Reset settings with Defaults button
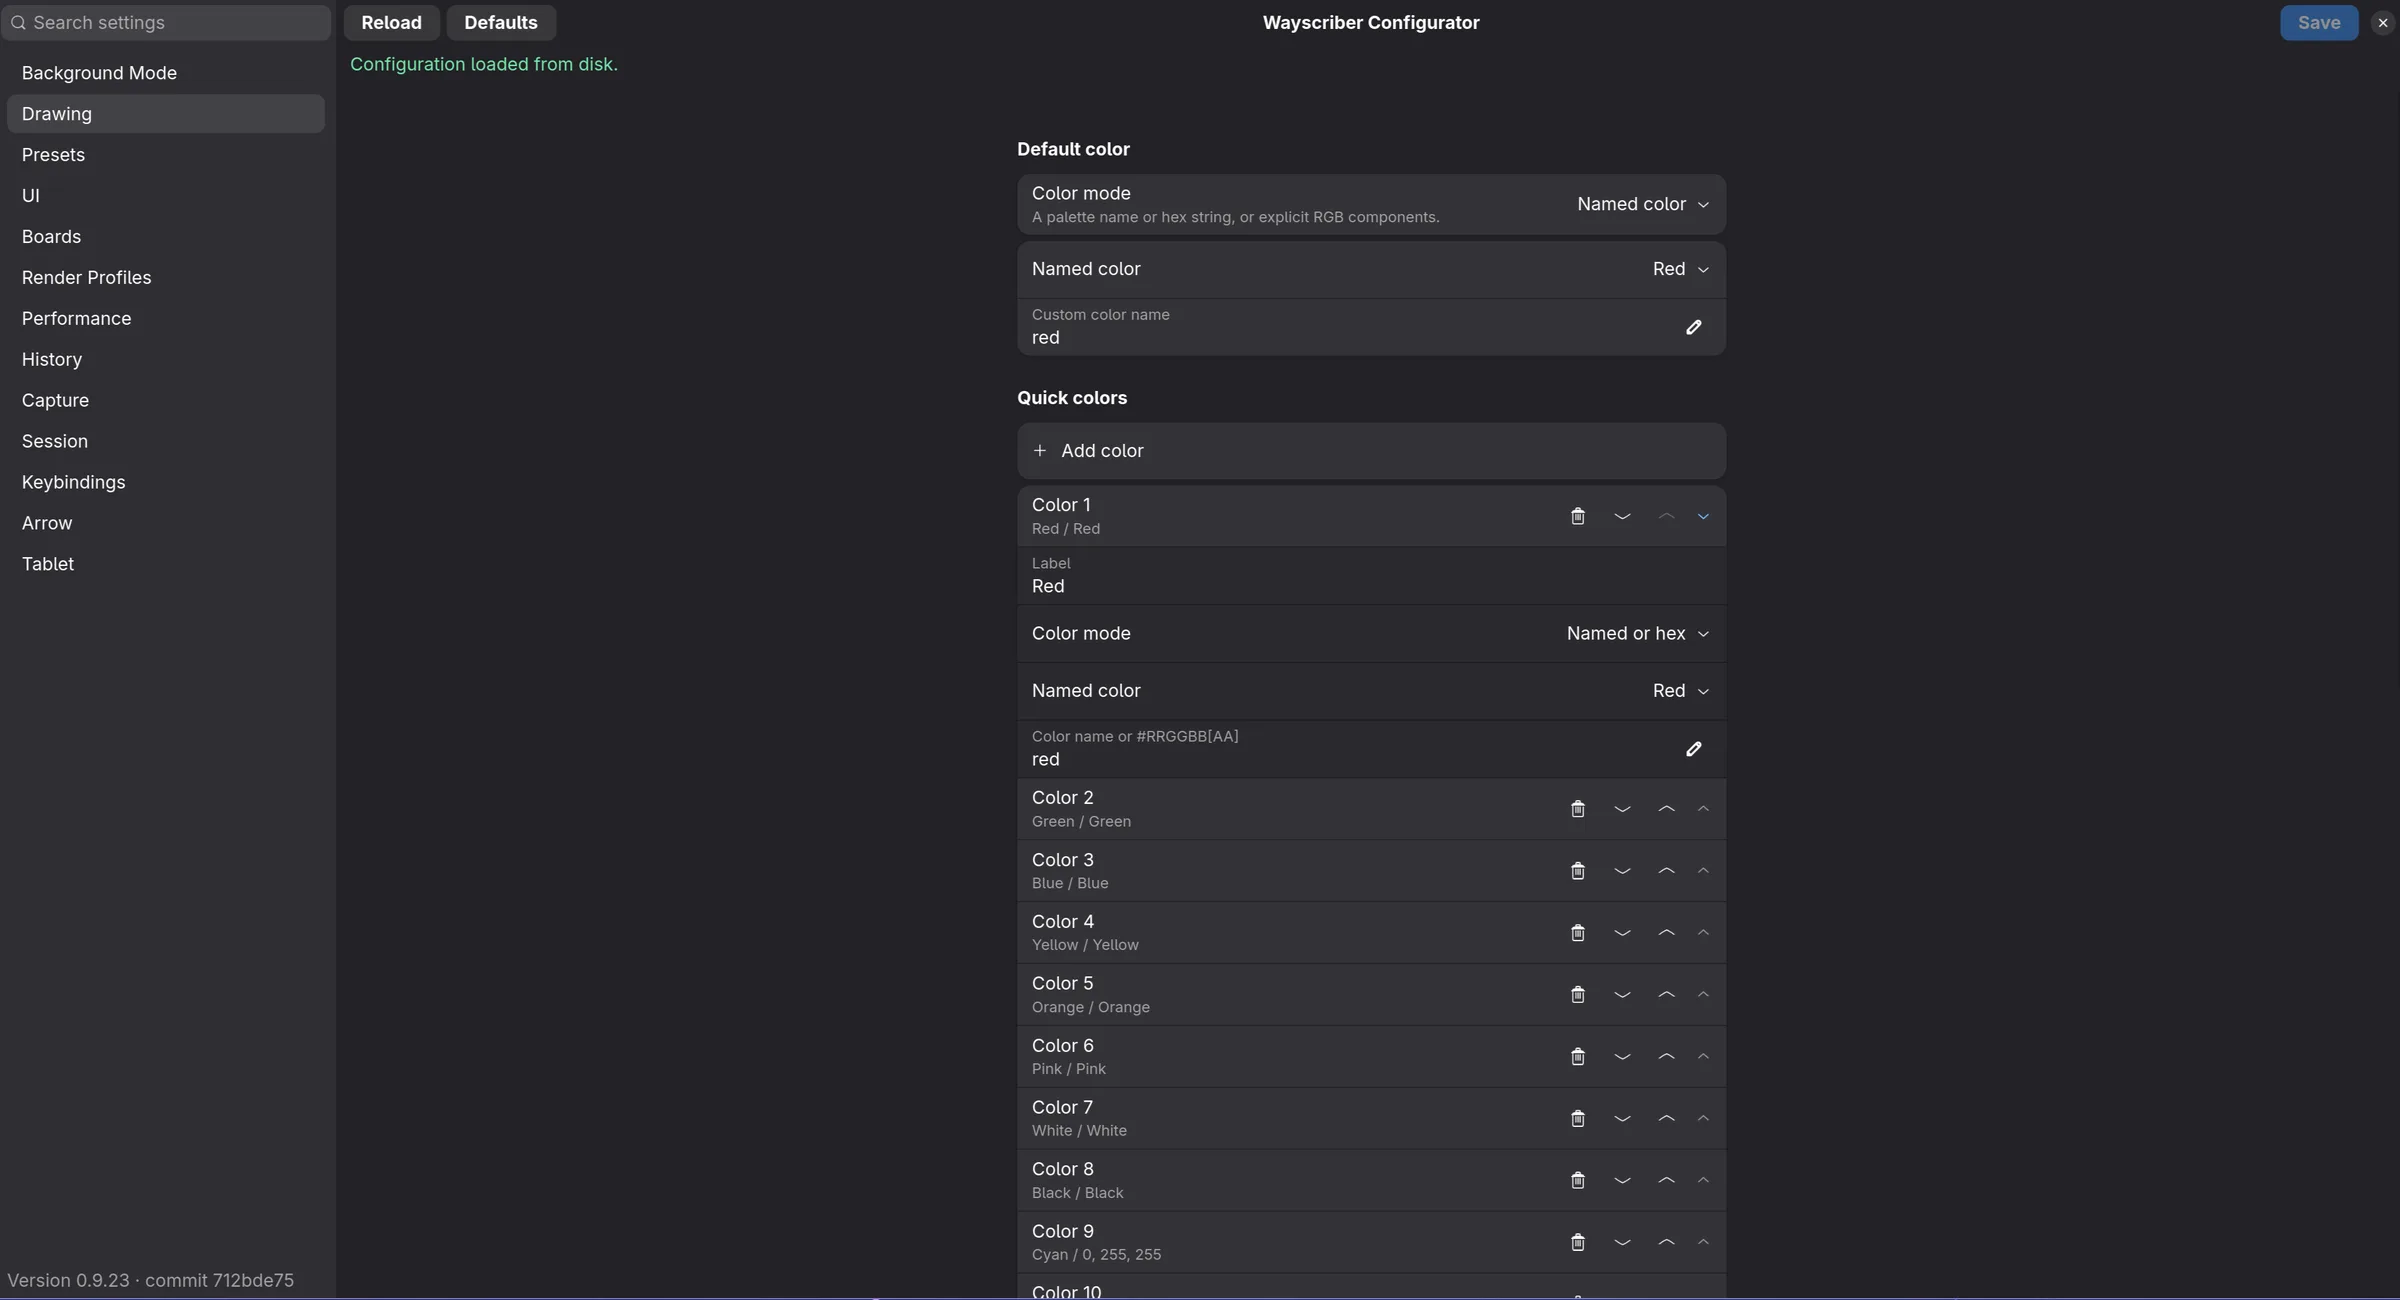 (x=501, y=22)
